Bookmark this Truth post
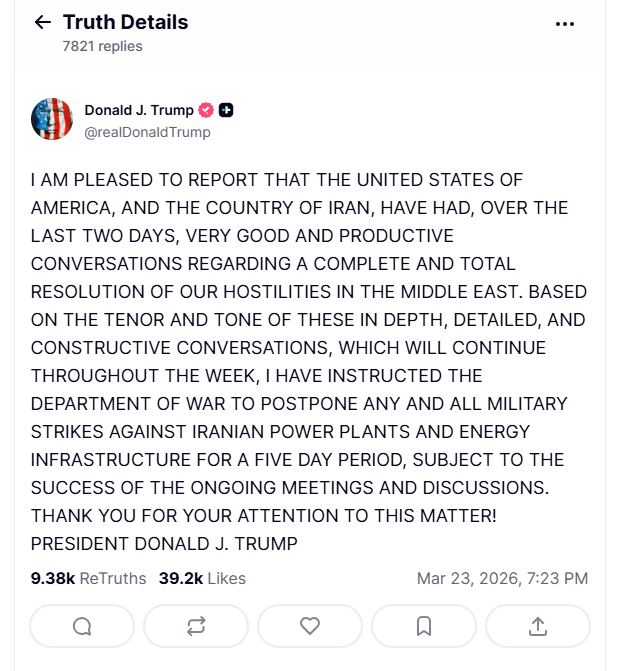 424,626
